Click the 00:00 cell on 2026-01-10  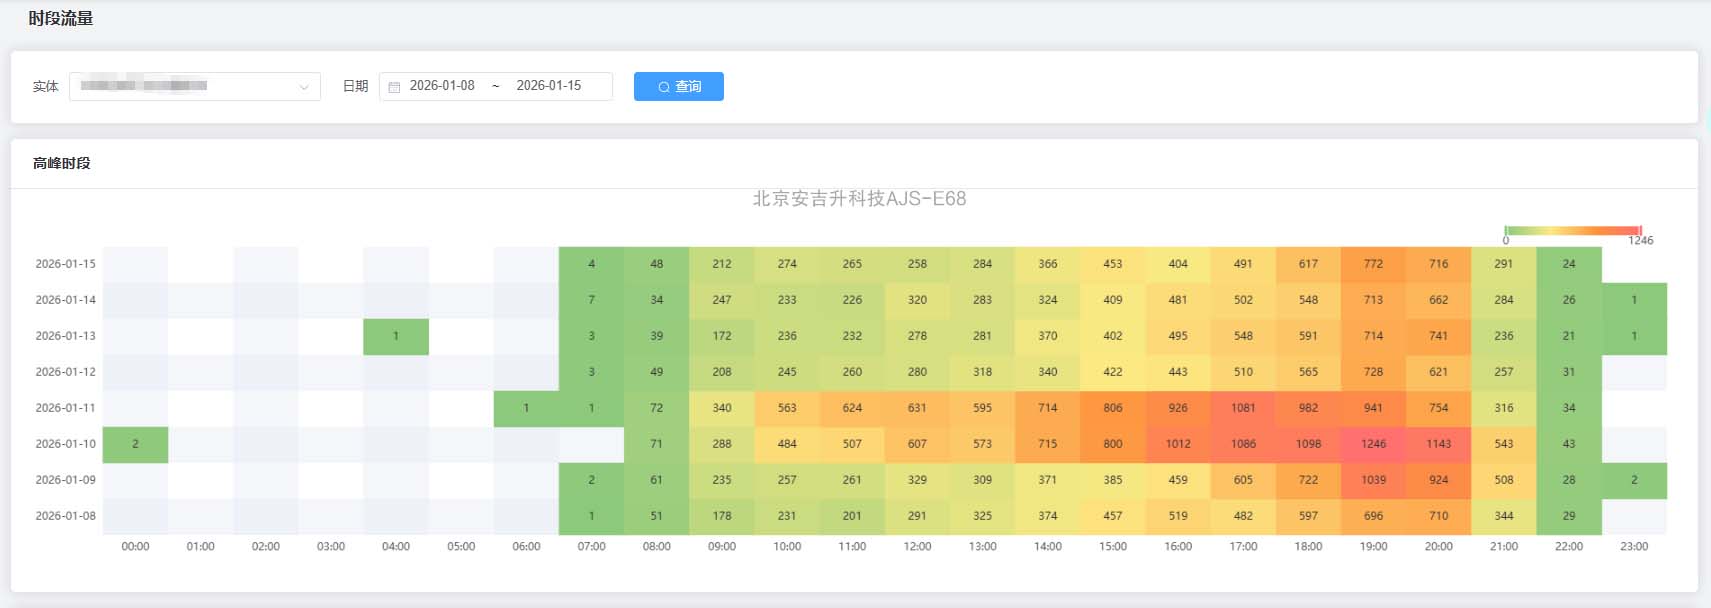[x=135, y=444]
